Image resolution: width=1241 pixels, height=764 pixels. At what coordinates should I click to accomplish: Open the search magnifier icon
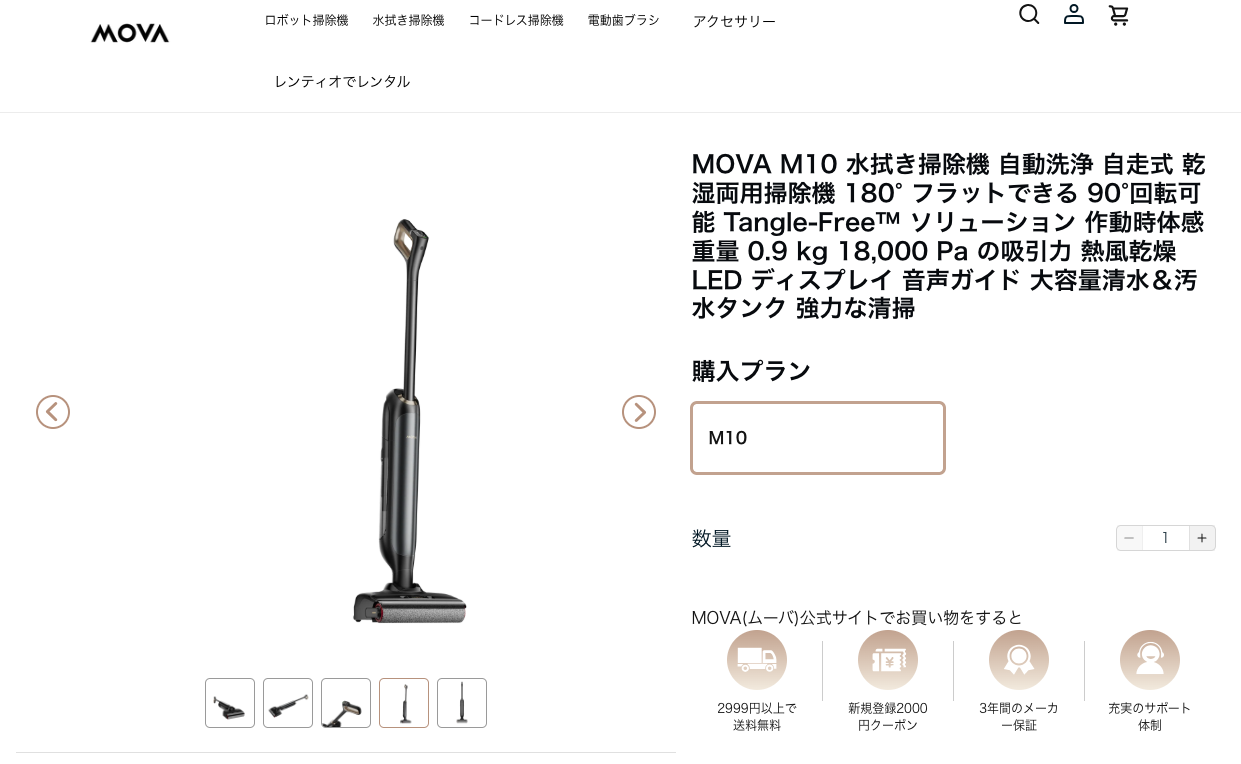coord(1029,14)
